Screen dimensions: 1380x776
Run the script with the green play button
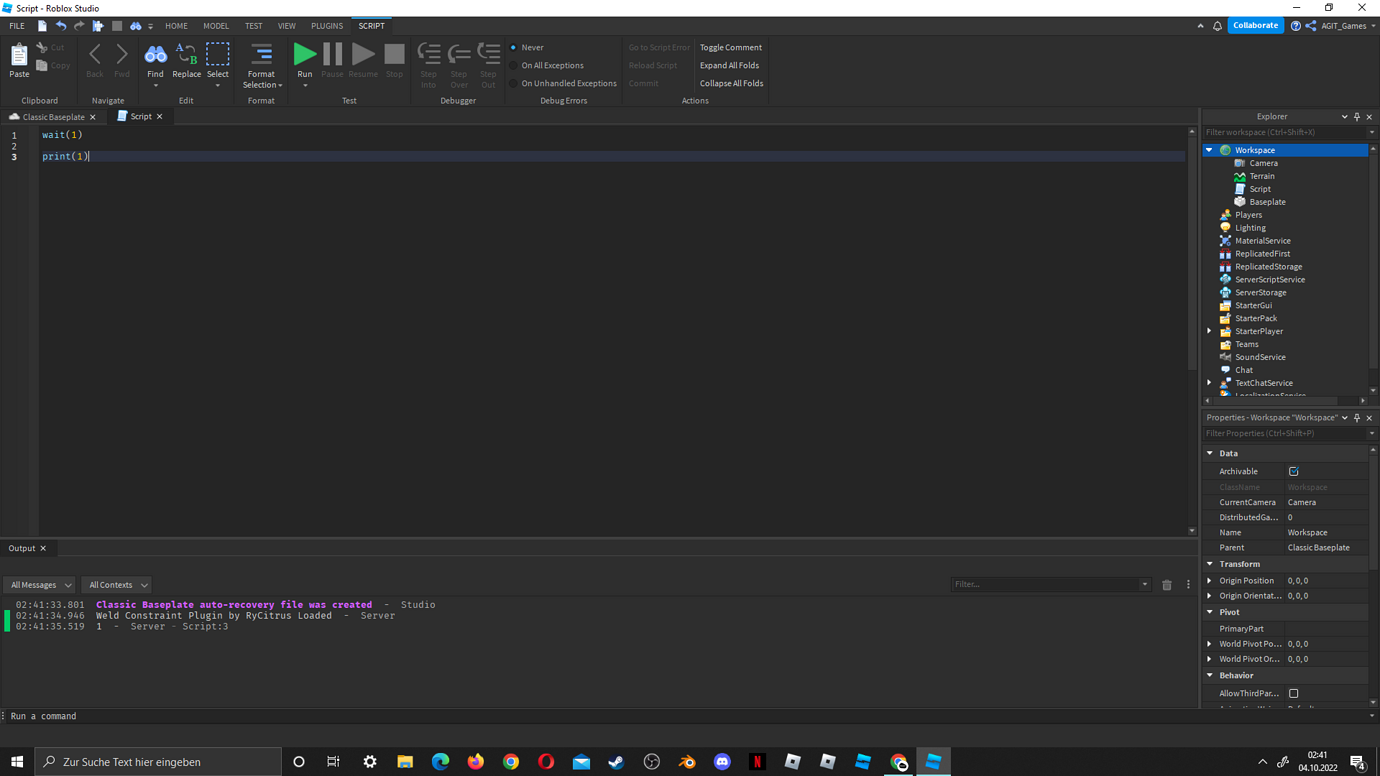(305, 55)
